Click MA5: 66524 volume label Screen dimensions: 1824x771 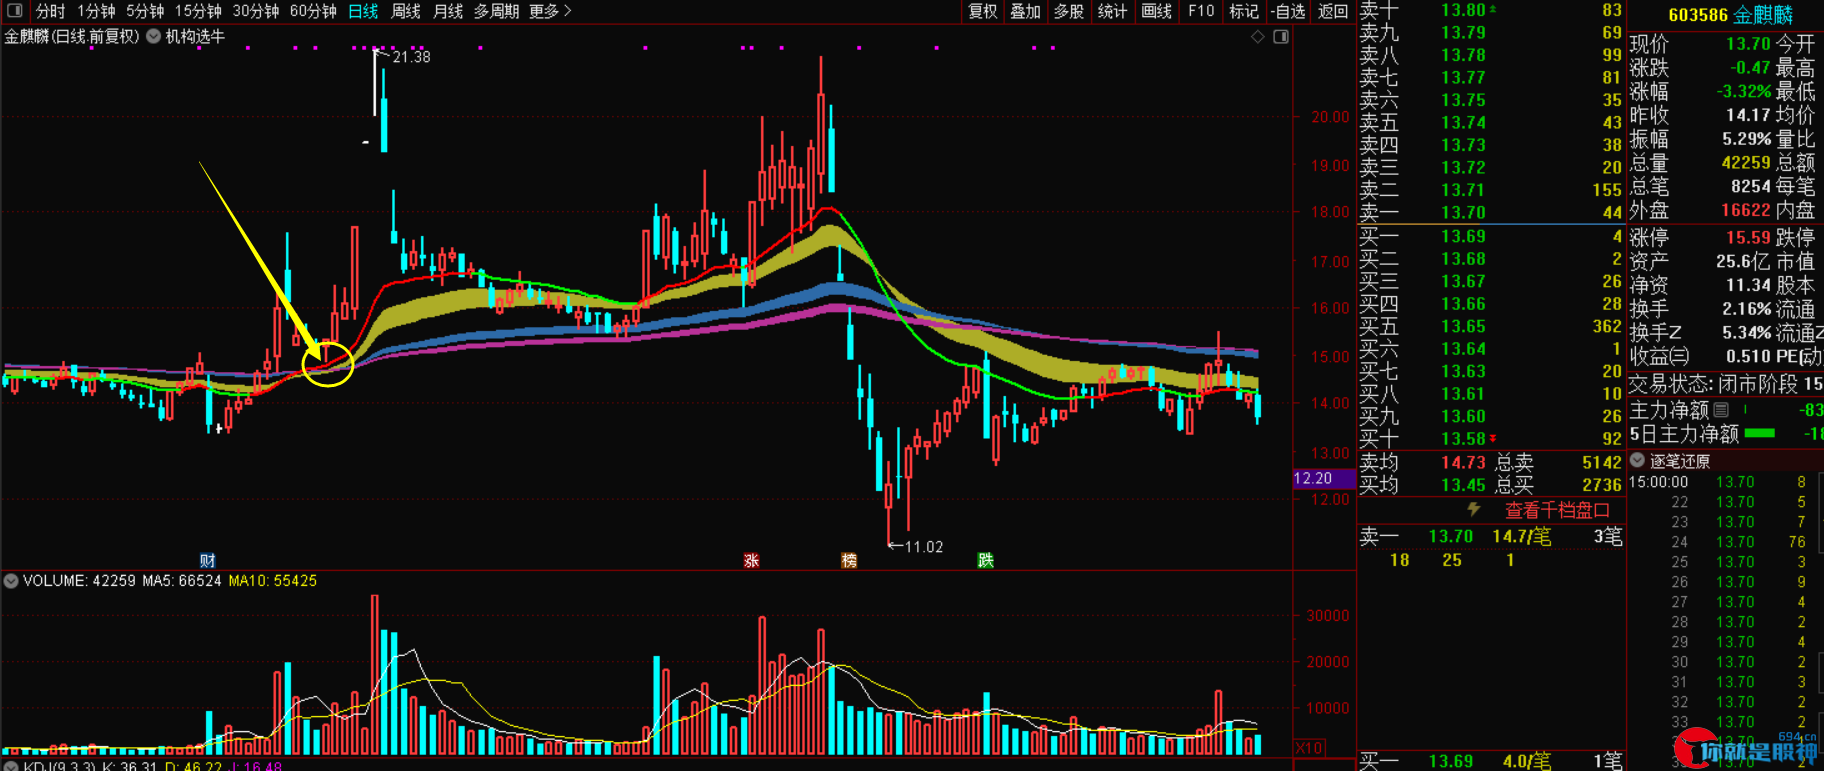click(x=182, y=581)
